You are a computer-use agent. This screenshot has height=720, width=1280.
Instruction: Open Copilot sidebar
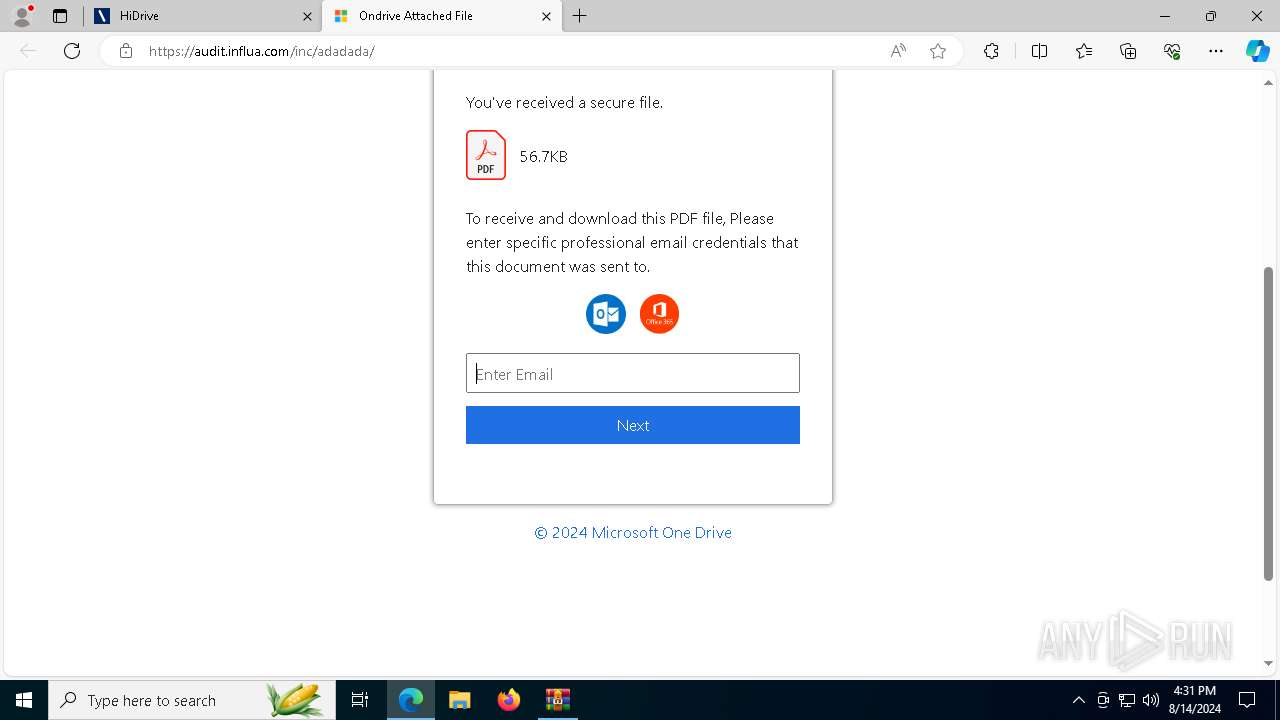(x=1257, y=51)
